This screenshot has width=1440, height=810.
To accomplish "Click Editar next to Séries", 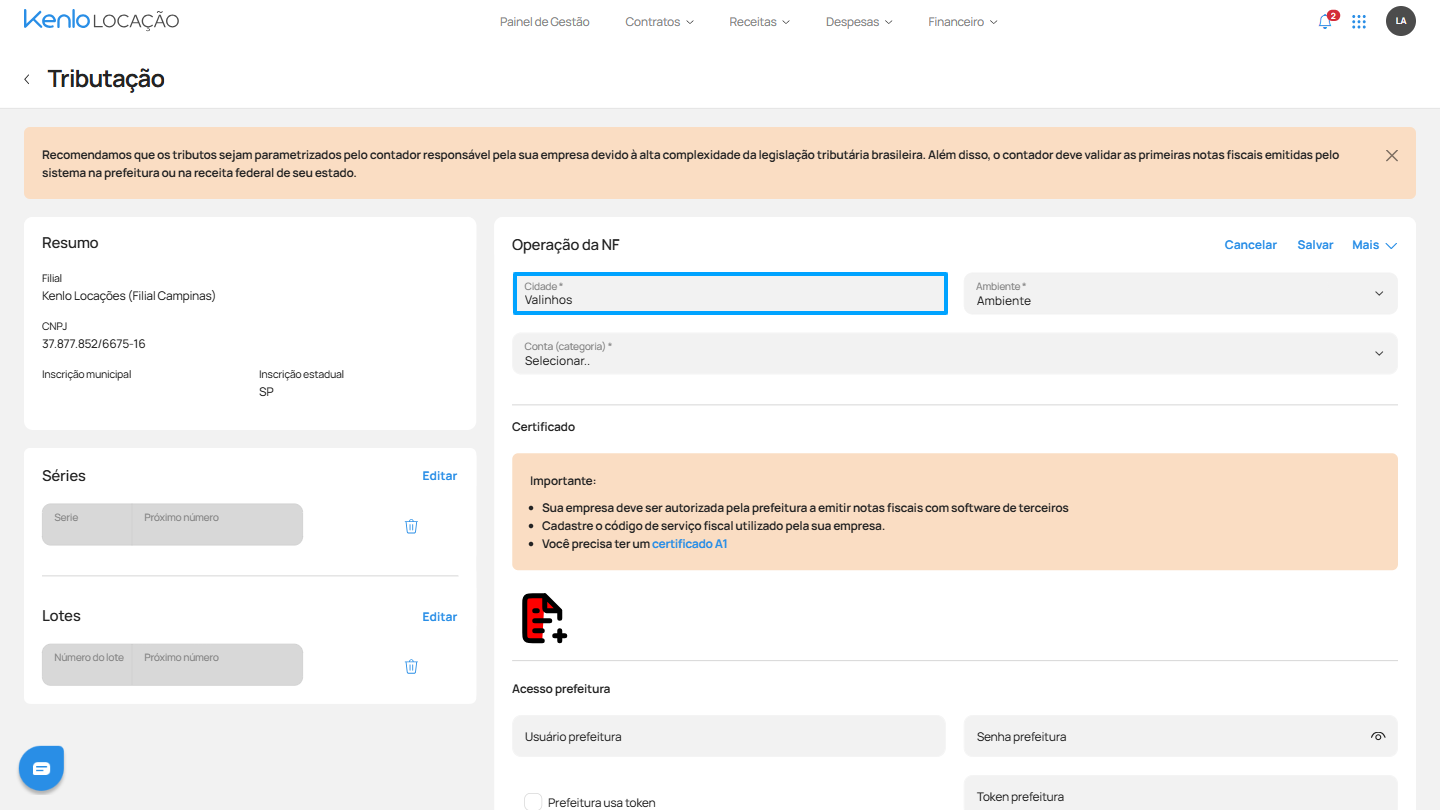I will pyautogui.click(x=439, y=476).
